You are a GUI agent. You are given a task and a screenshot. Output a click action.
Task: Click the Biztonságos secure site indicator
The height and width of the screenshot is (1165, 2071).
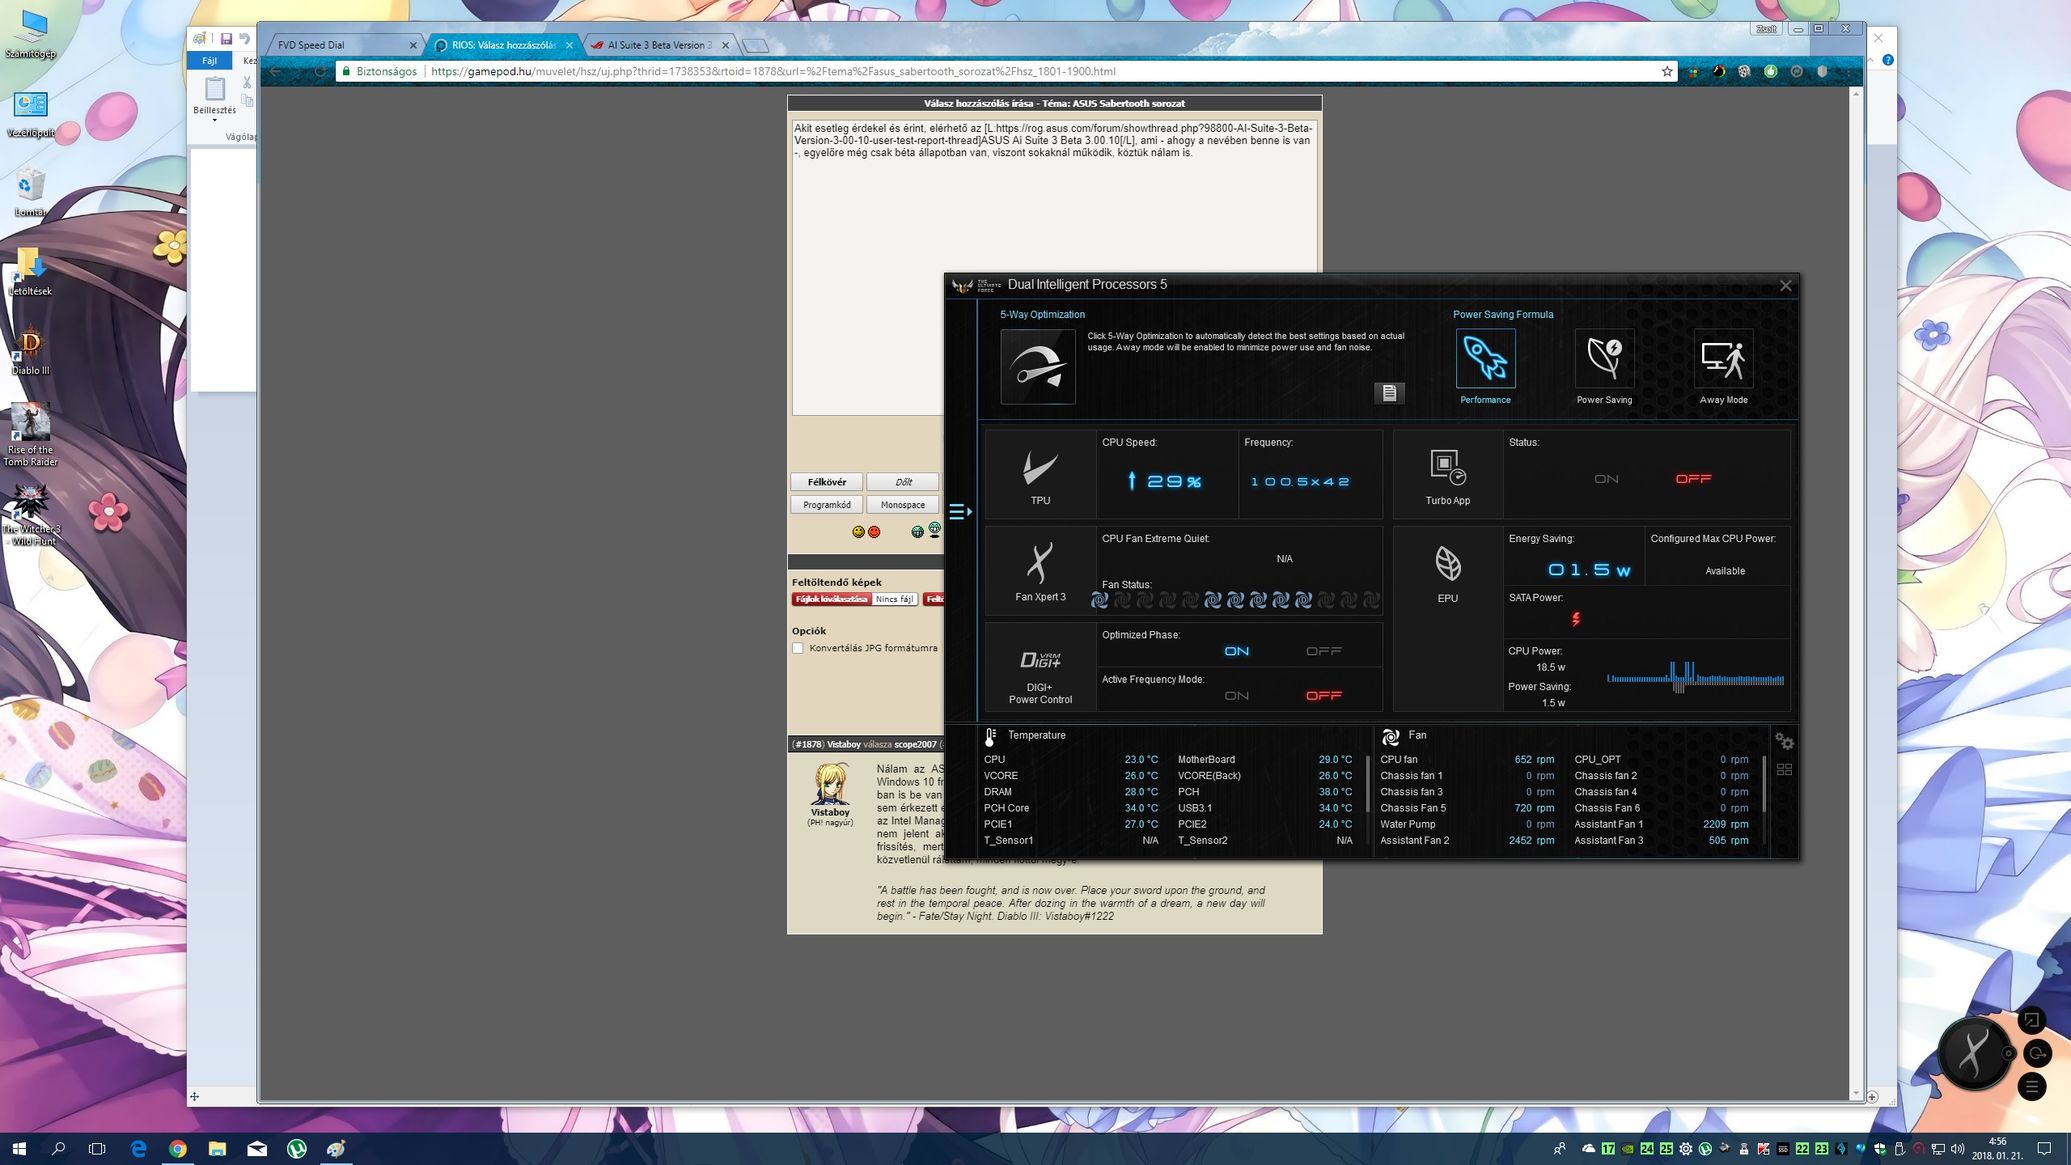coord(379,71)
